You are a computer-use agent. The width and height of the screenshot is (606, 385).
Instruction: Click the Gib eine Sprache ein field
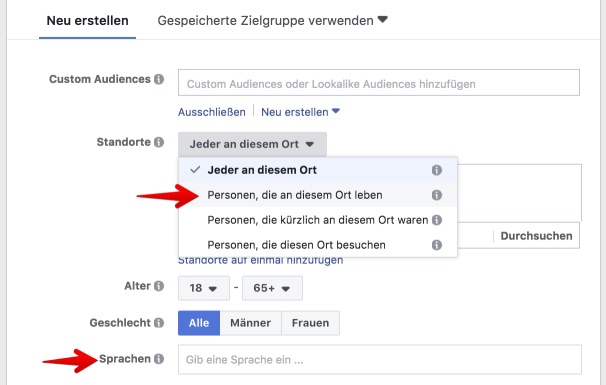coord(380,359)
